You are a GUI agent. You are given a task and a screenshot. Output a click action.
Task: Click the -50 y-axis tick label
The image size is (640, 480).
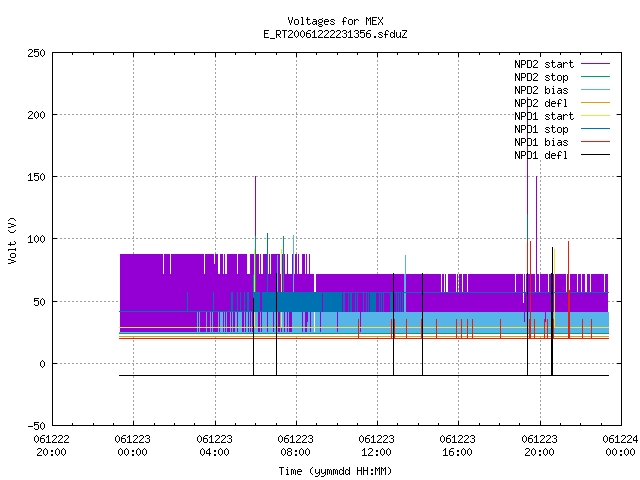(36, 426)
